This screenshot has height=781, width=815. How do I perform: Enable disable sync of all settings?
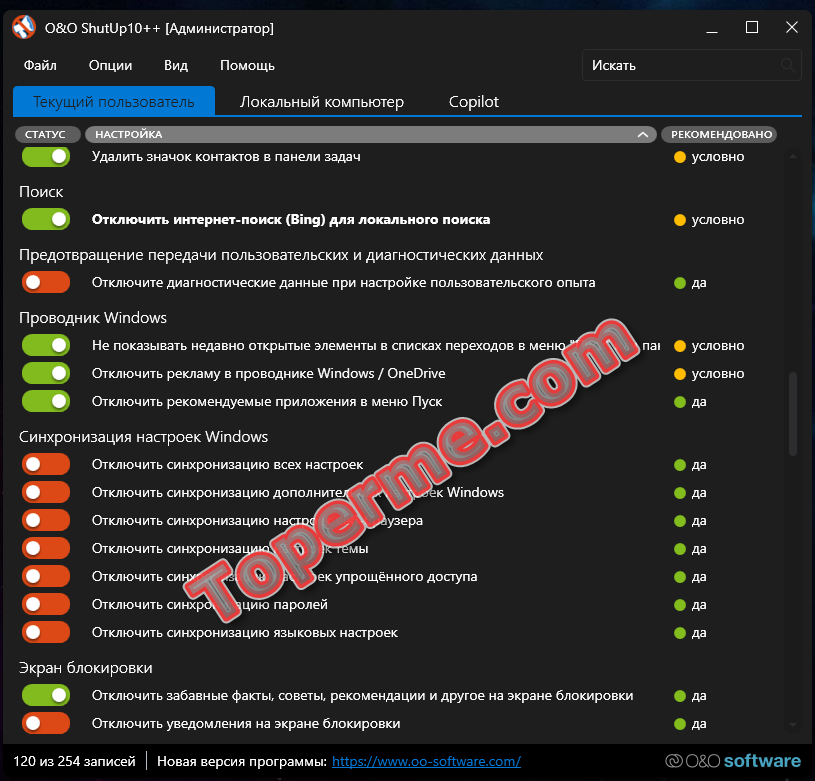click(x=46, y=464)
